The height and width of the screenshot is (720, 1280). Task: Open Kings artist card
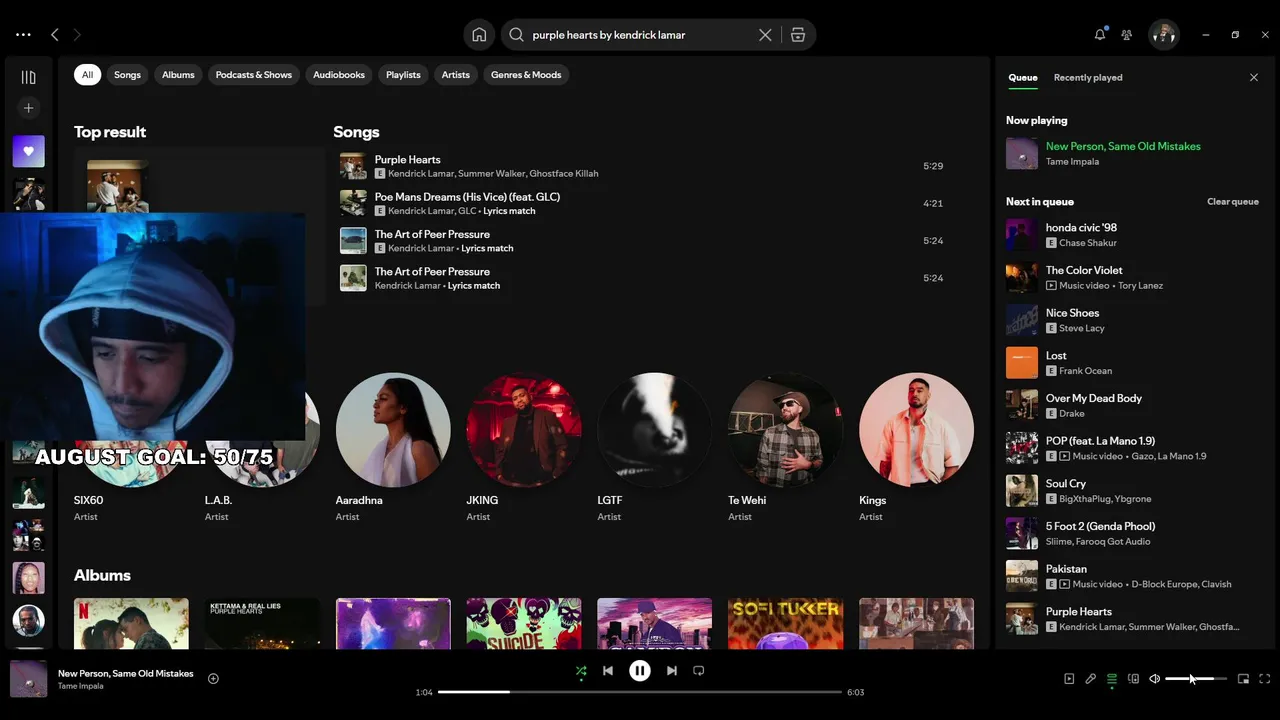point(916,448)
